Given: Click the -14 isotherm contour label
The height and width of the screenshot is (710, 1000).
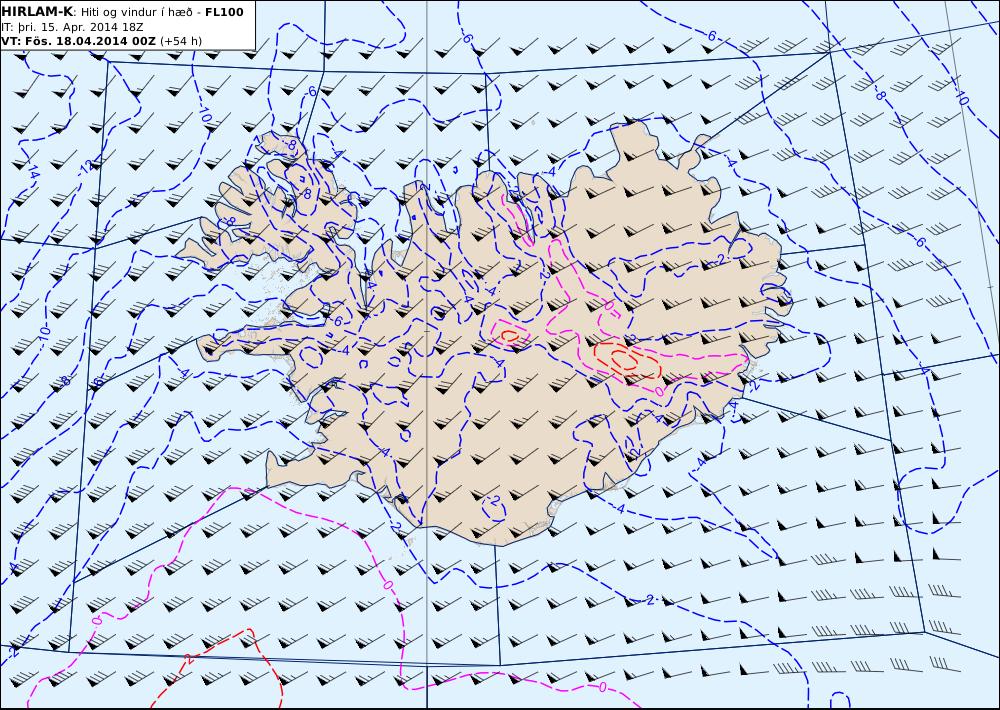Looking at the screenshot, I should pos(33,173).
